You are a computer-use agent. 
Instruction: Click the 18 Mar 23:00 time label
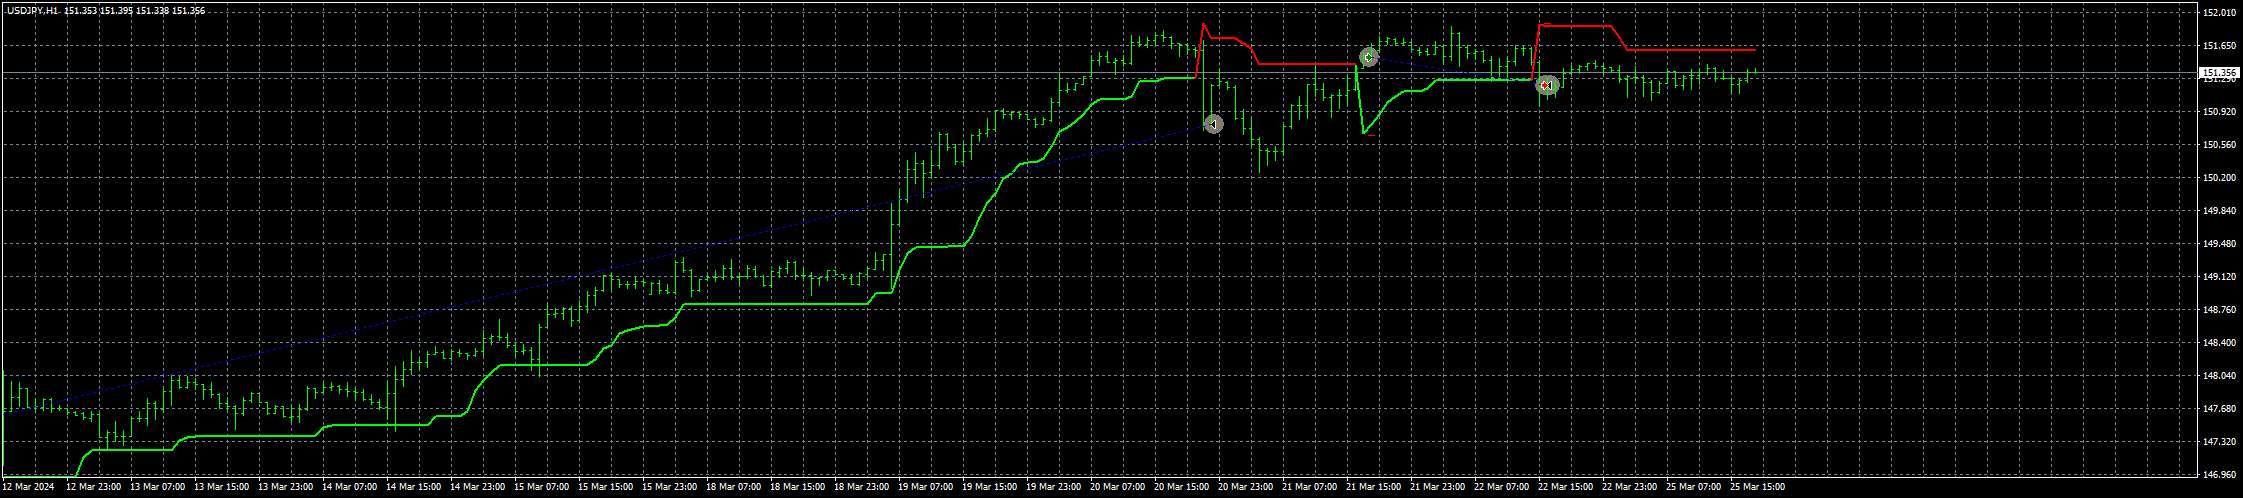(x=862, y=487)
